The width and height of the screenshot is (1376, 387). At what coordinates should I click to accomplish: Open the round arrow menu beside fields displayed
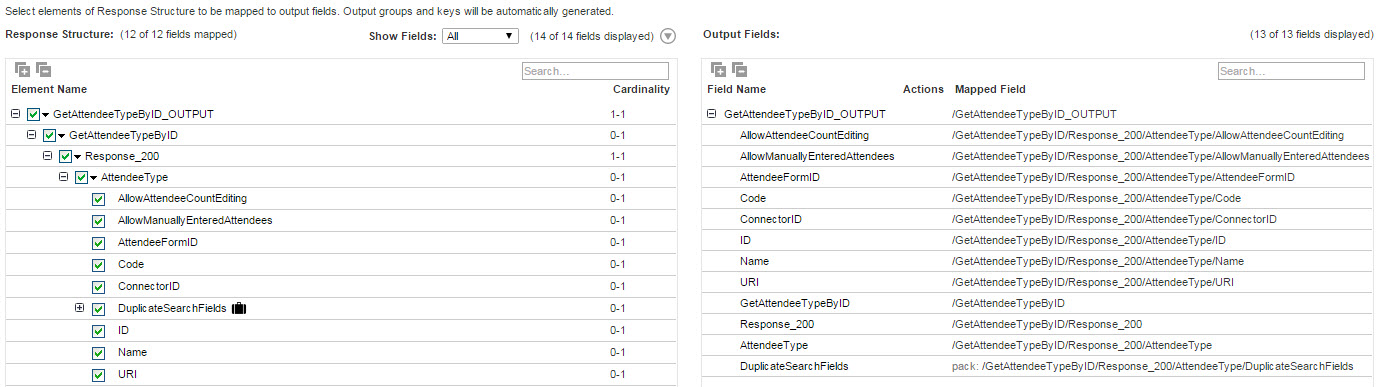pos(668,36)
